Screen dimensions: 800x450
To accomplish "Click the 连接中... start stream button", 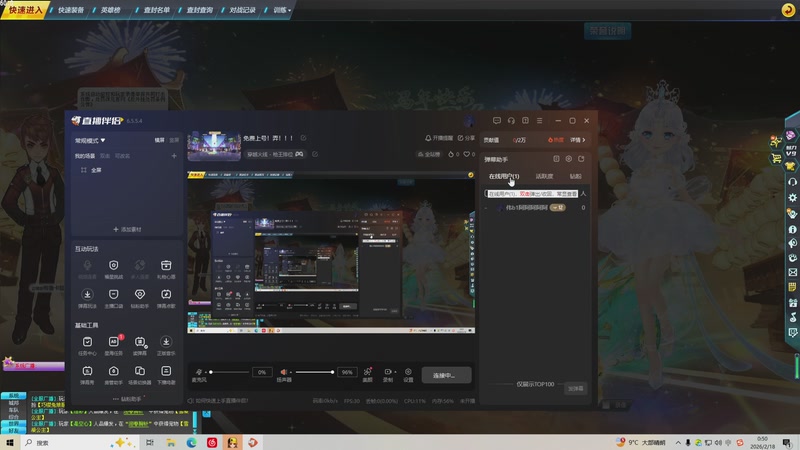I will (446, 376).
